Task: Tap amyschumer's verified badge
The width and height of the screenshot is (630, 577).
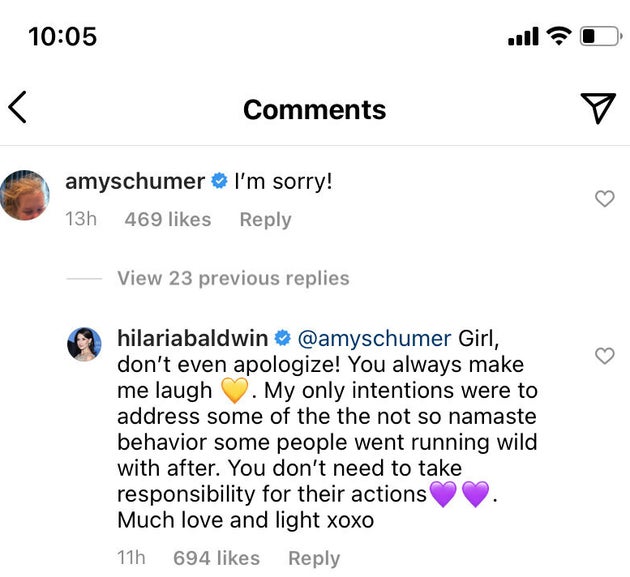Action: click(x=219, y=182)
